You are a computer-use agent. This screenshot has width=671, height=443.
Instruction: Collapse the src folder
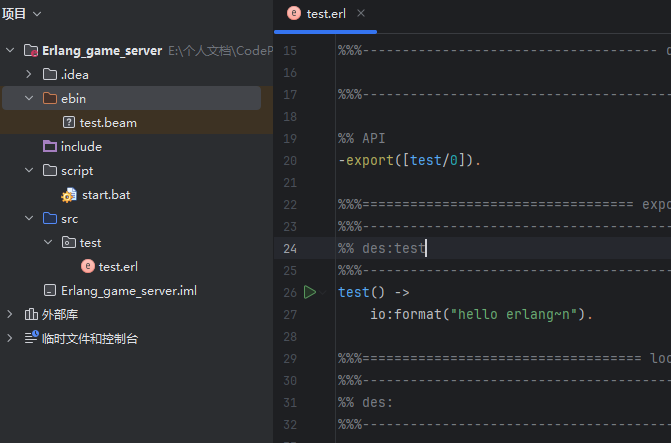29,218
